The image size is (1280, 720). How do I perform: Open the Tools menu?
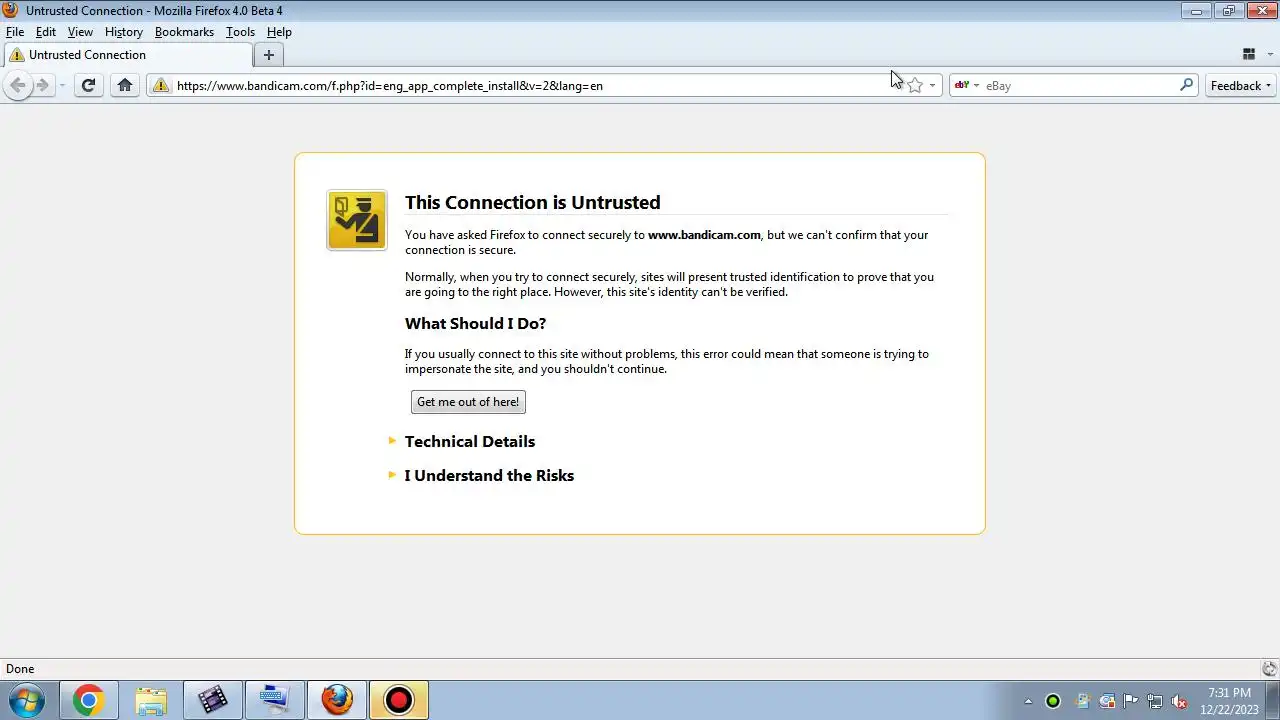(x=240, y=32)
